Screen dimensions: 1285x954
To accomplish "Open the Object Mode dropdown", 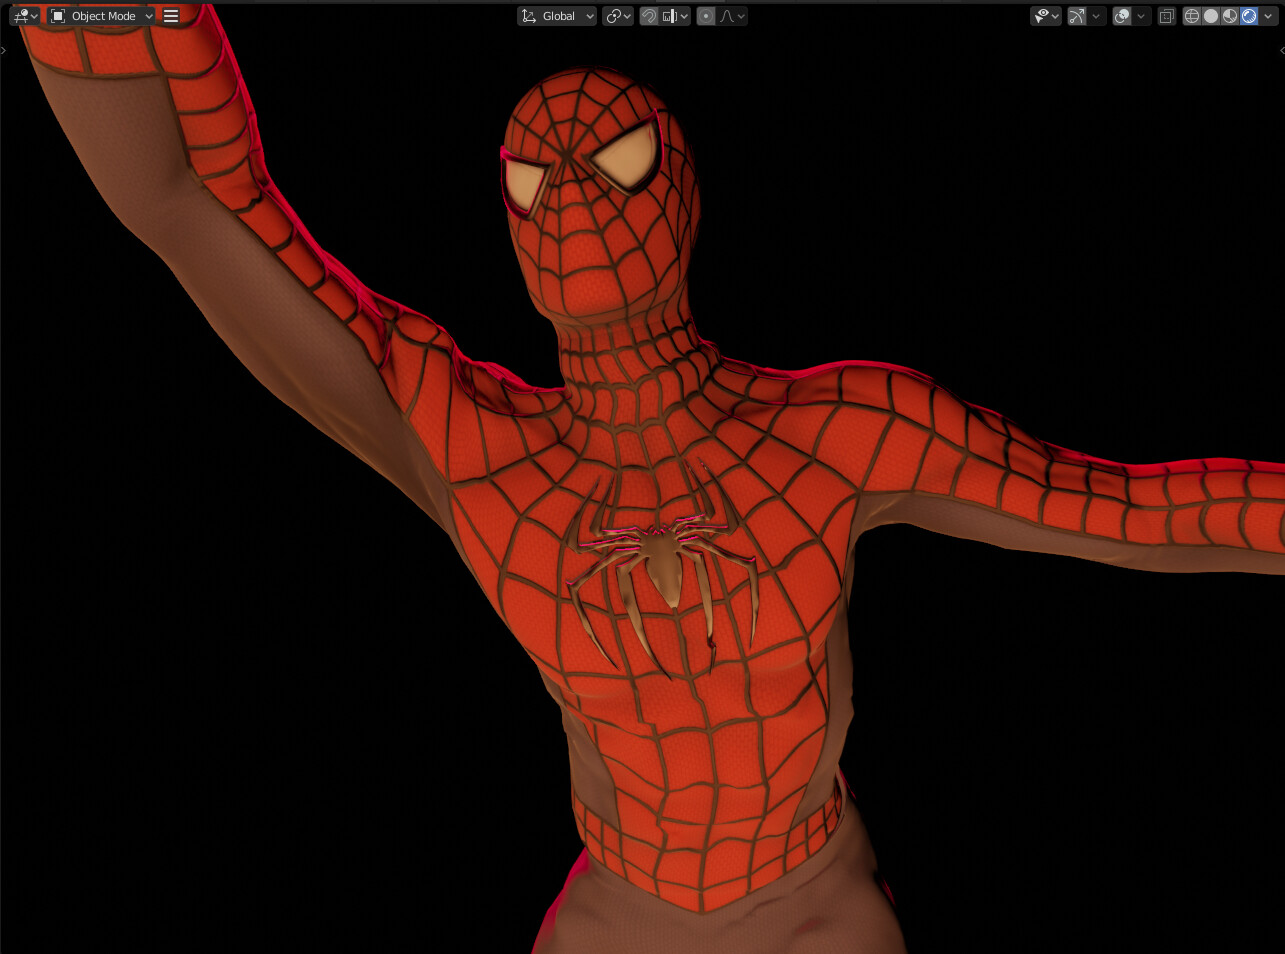I will point(102,16).
